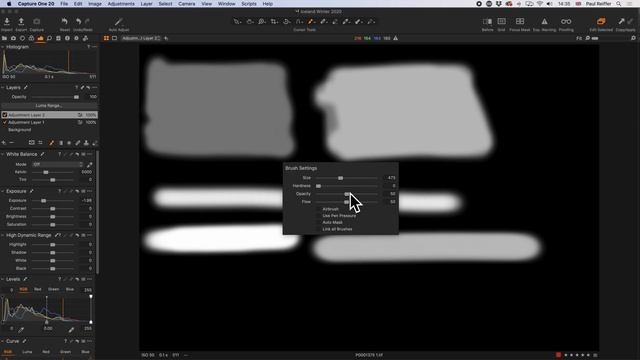Select the Background layer row

49,130
